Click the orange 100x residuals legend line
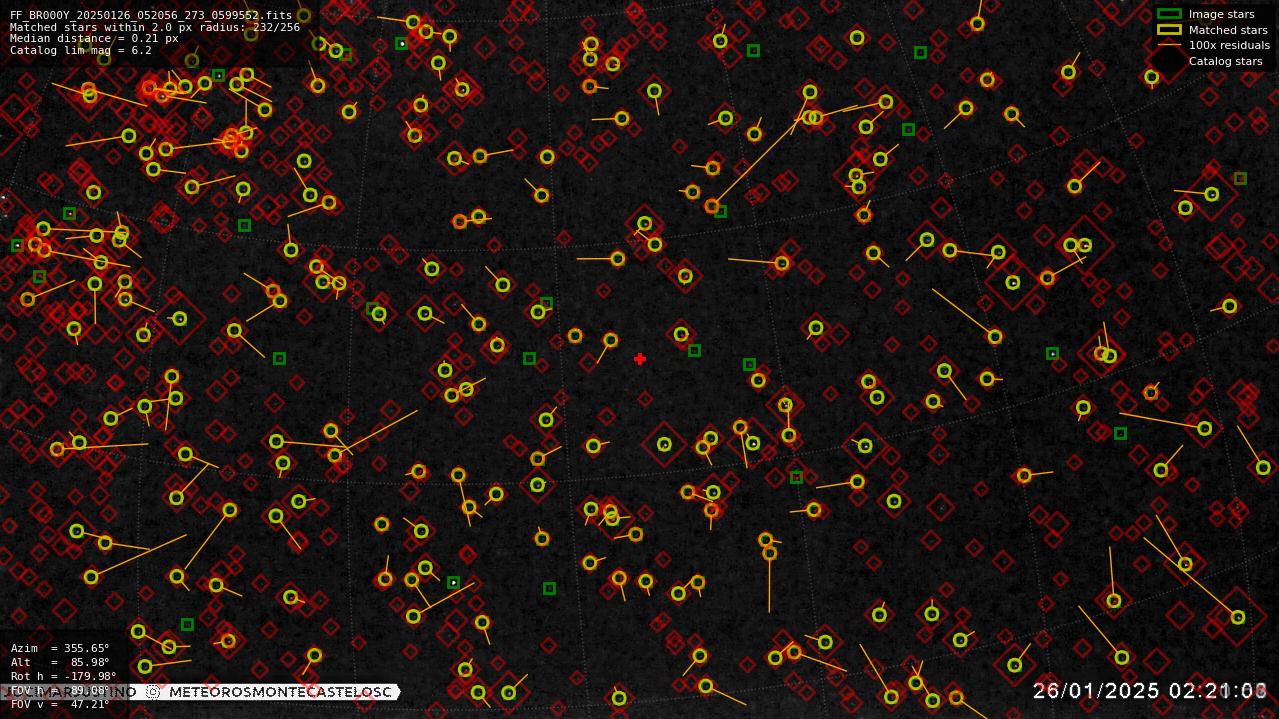 1169,45
